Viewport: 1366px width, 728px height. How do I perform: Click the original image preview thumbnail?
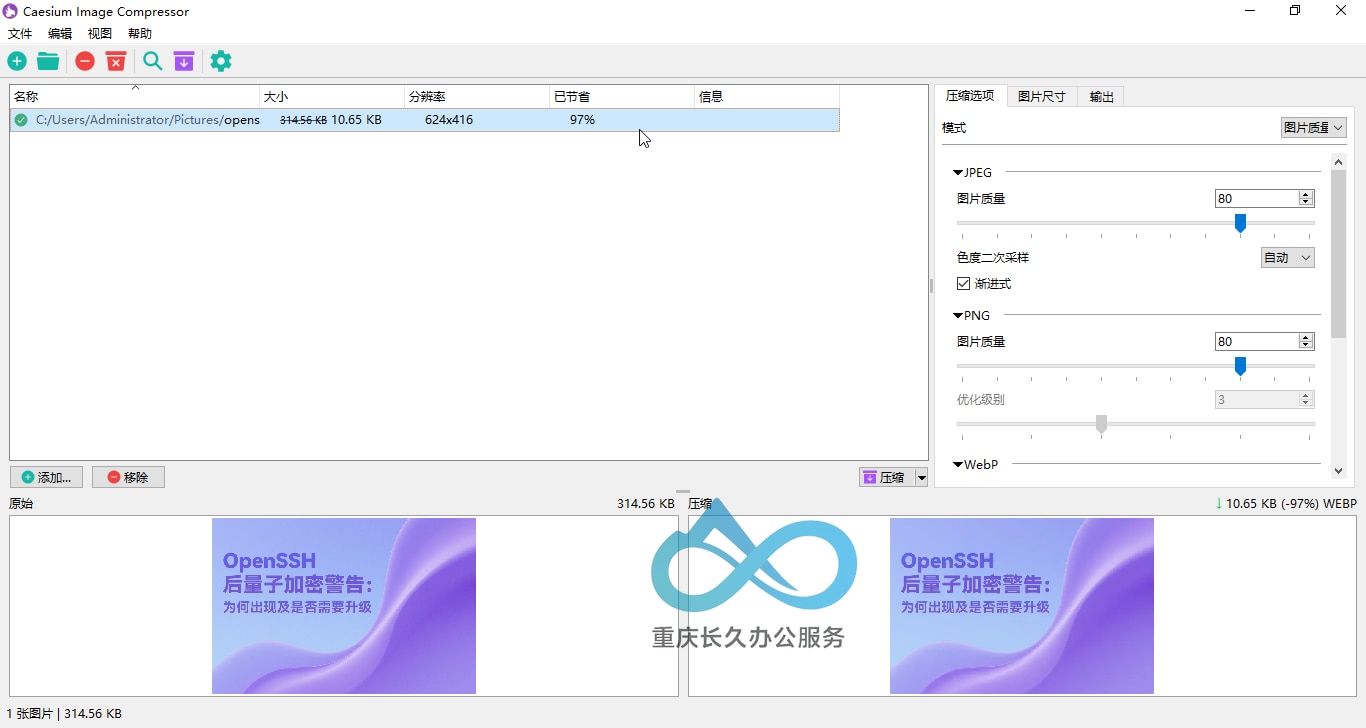tap(344, 606)
